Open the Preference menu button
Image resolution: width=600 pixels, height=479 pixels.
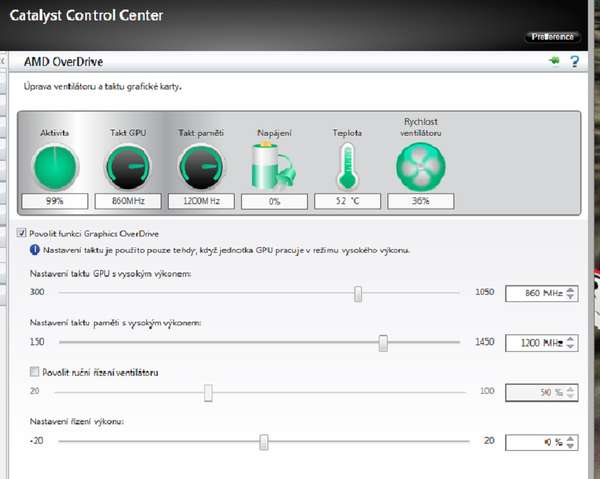(553, 37)
